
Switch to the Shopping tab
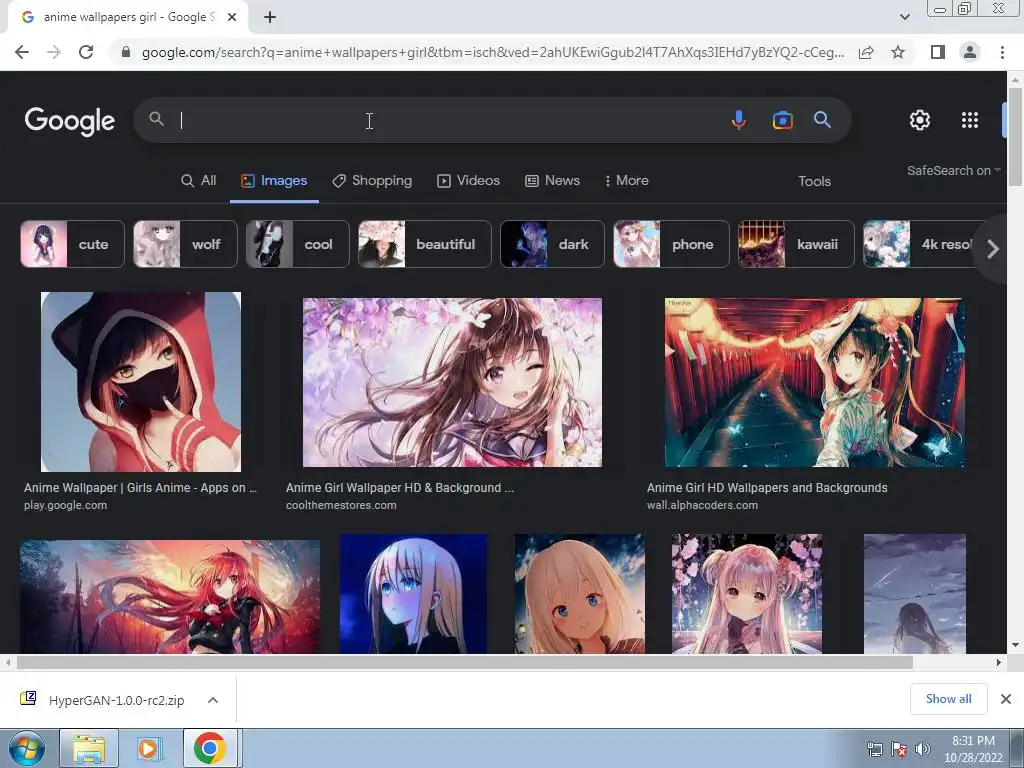[372, 181]
